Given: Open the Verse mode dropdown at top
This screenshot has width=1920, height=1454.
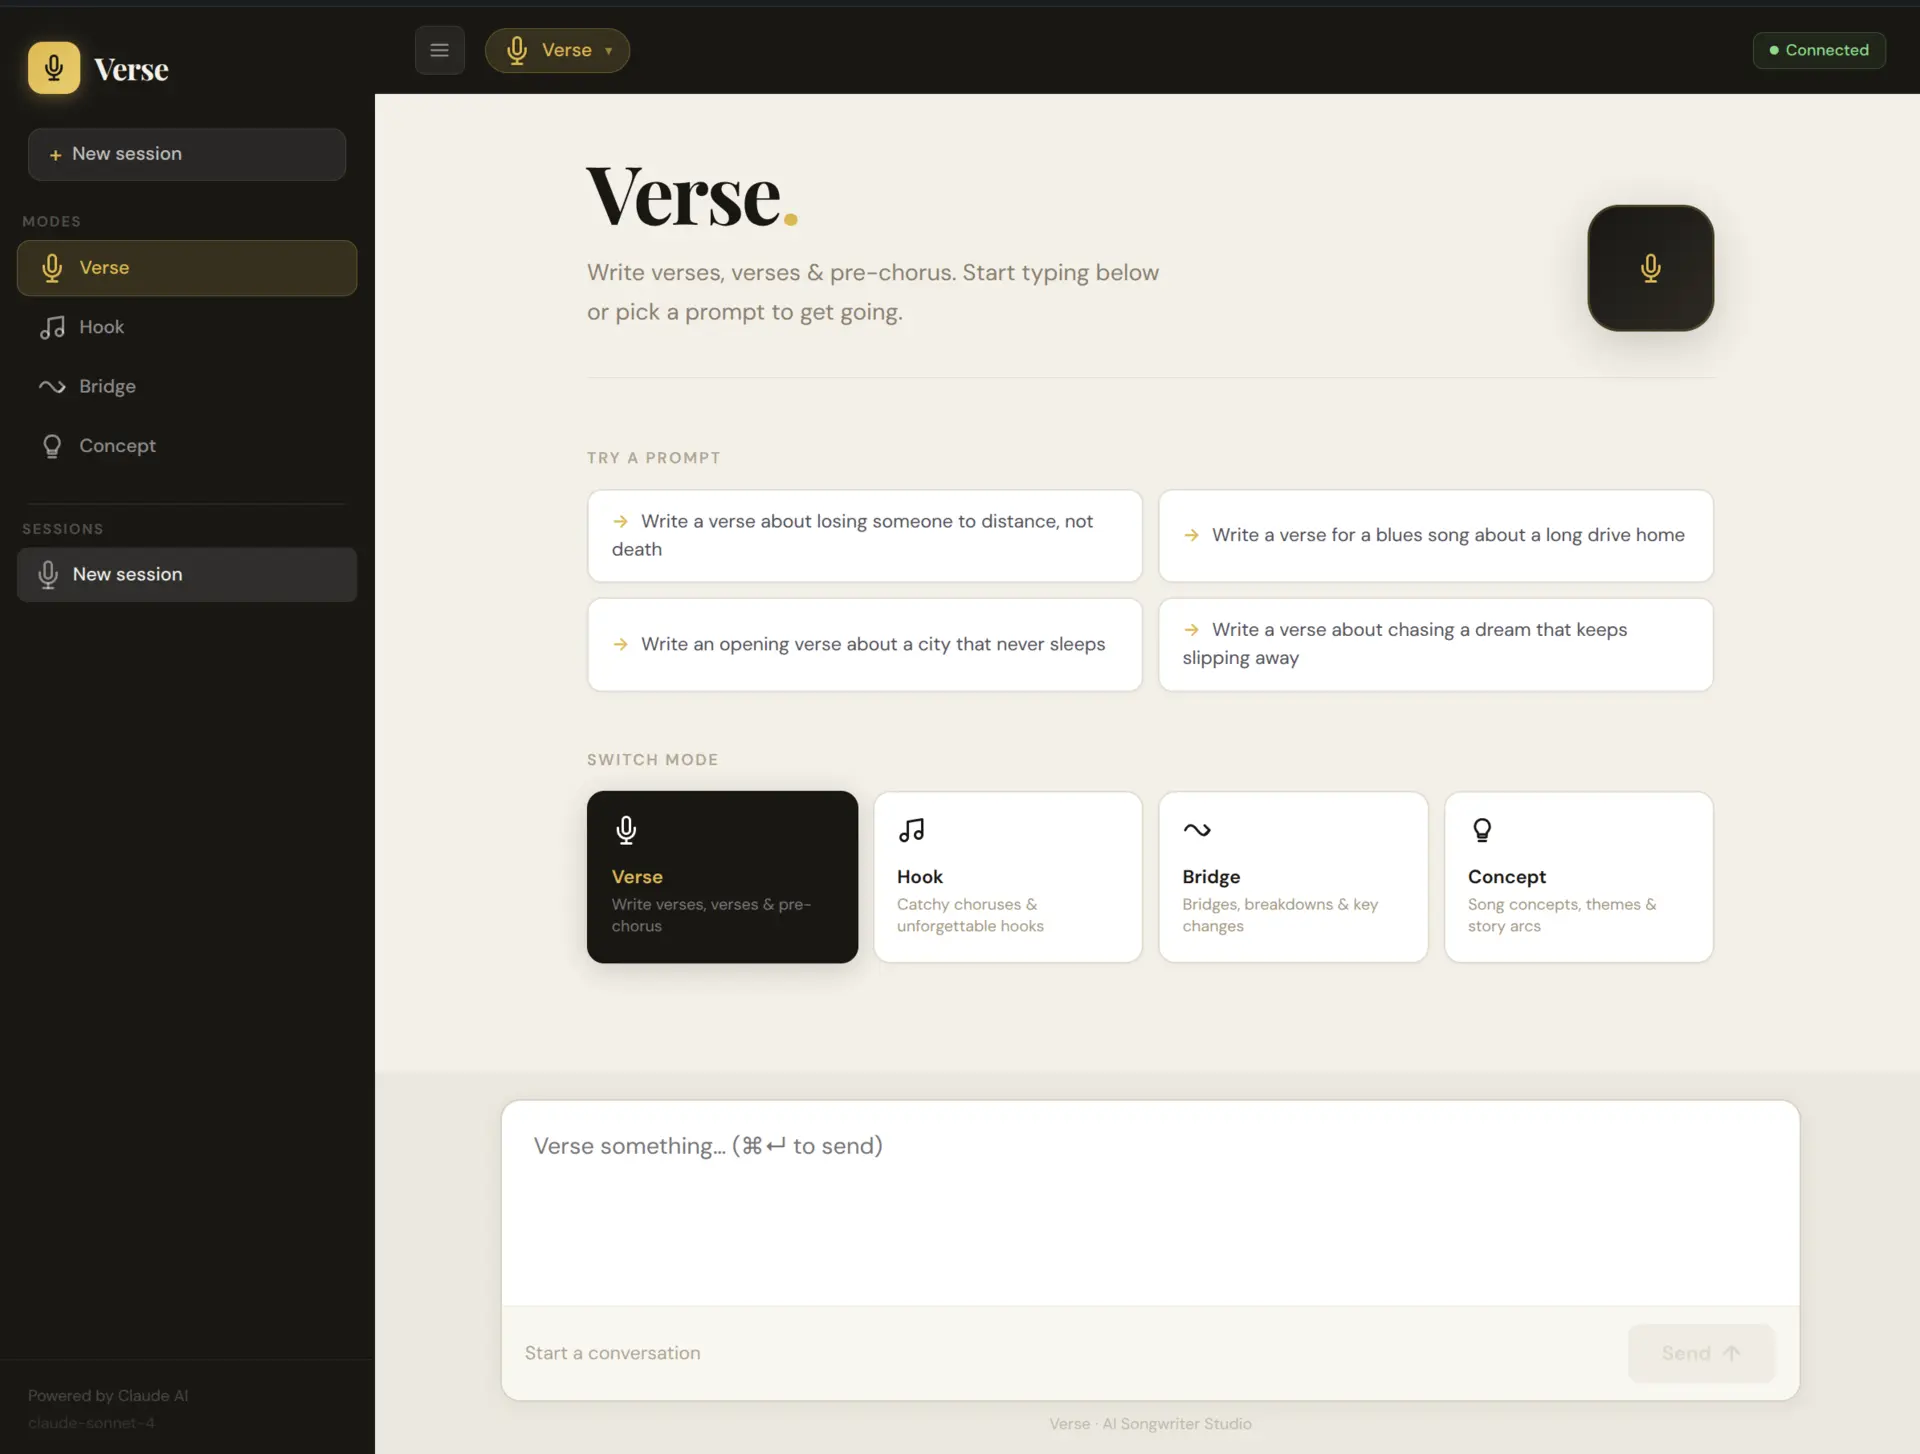Looking at the screenshot, I should point(557,50).
